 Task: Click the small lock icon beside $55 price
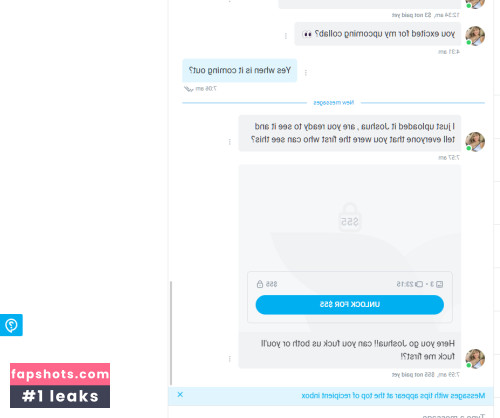pyautogui.click(x=260, y=284)
